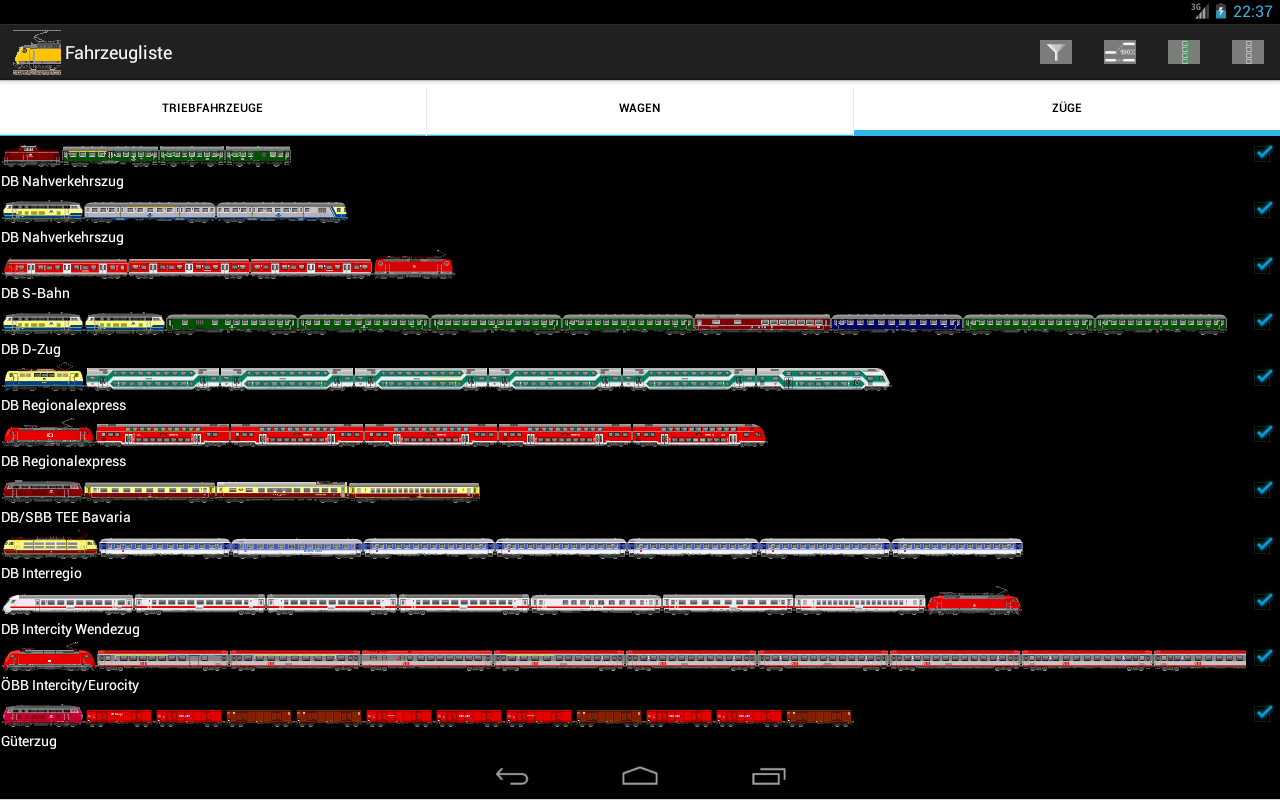
Task: Toggle the DB Interregio checkbox
Action: [x=1264, y=545]
